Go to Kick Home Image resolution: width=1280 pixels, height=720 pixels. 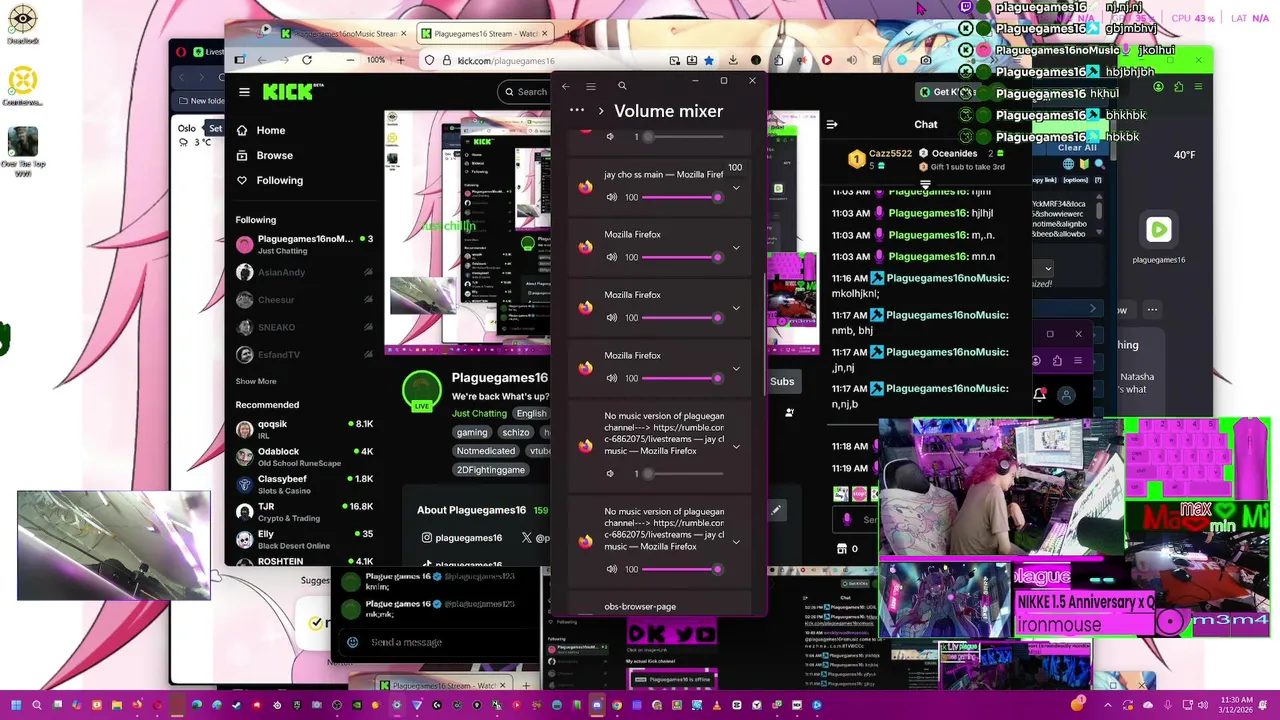point(262,130)
